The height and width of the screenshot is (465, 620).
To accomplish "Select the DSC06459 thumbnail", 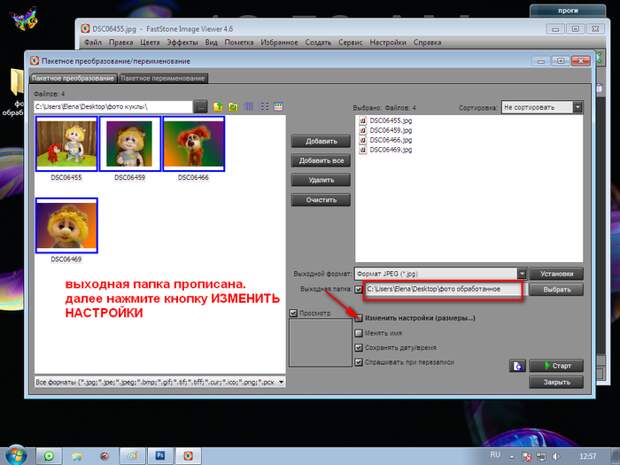I will pyautogui.click(x=130, y=144).
